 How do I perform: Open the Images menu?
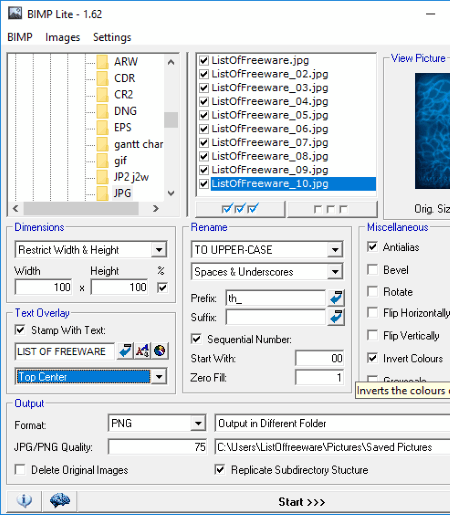[63, 37]
